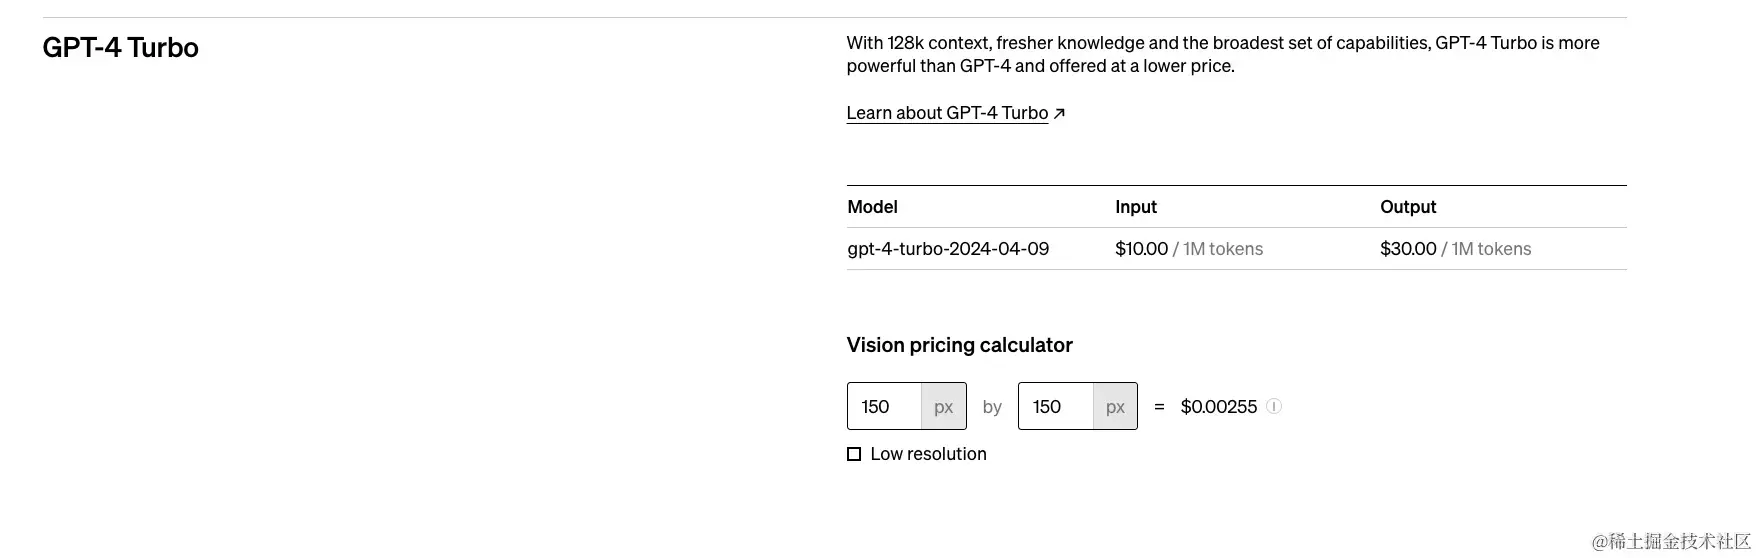
Task: Click the Low resolution label text
Action: (x=928, y=454)
